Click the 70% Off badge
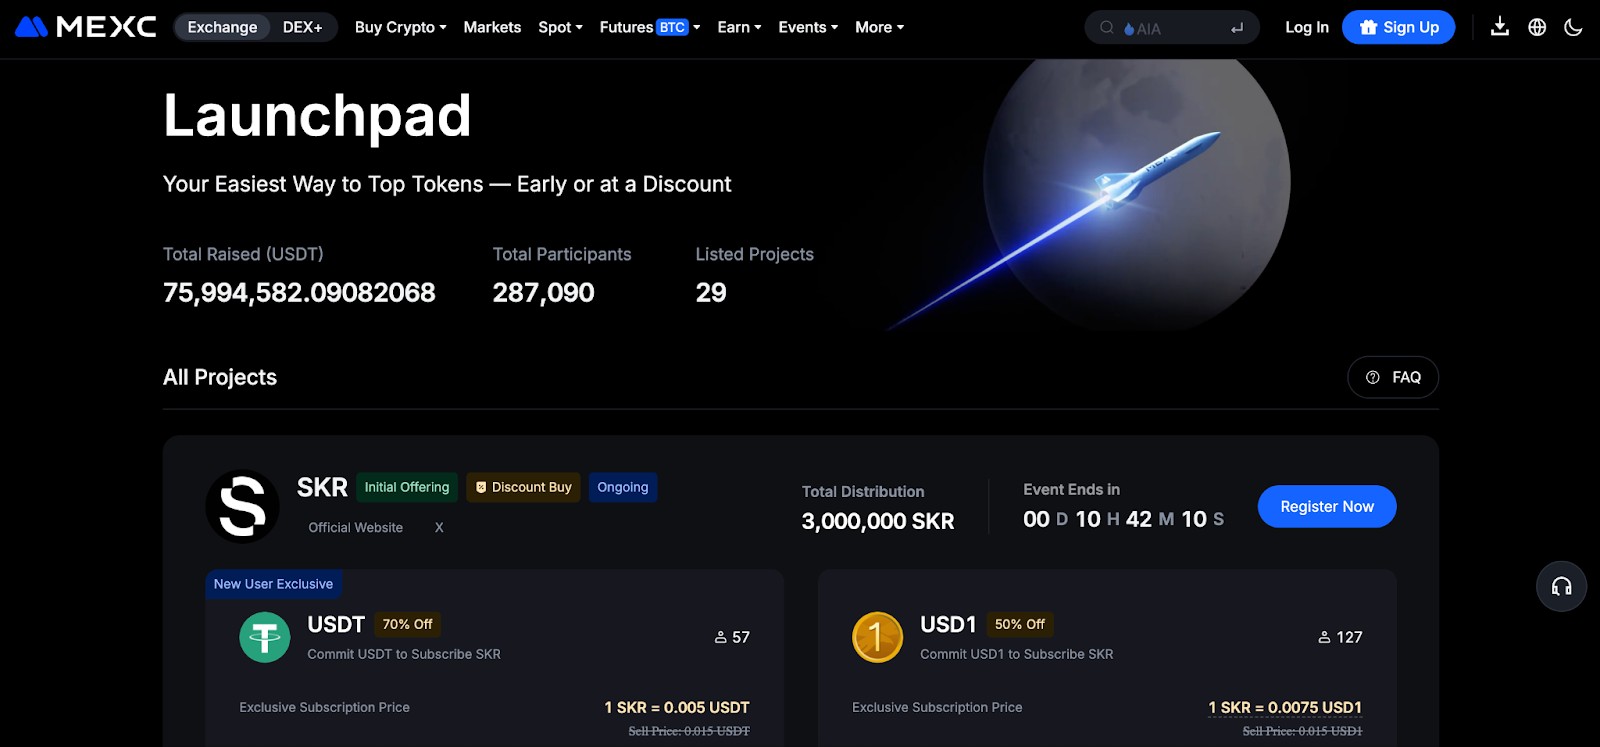The width and height of the screenshot is (1600, 747). point(407,624)
